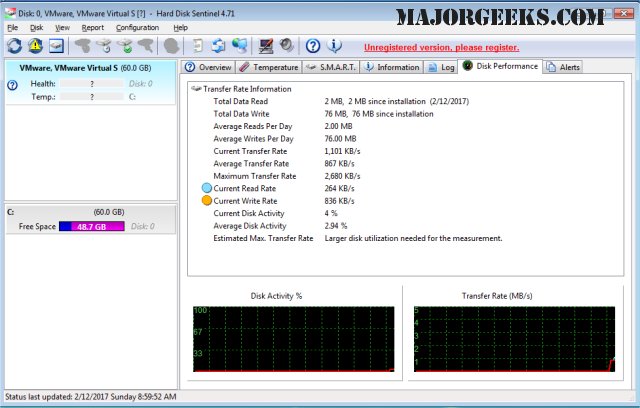Screen dimensions: 640x408
Task: Click the greyed disk with green checkmark icon
Action: pyautogui.click(x=125, y=46)
